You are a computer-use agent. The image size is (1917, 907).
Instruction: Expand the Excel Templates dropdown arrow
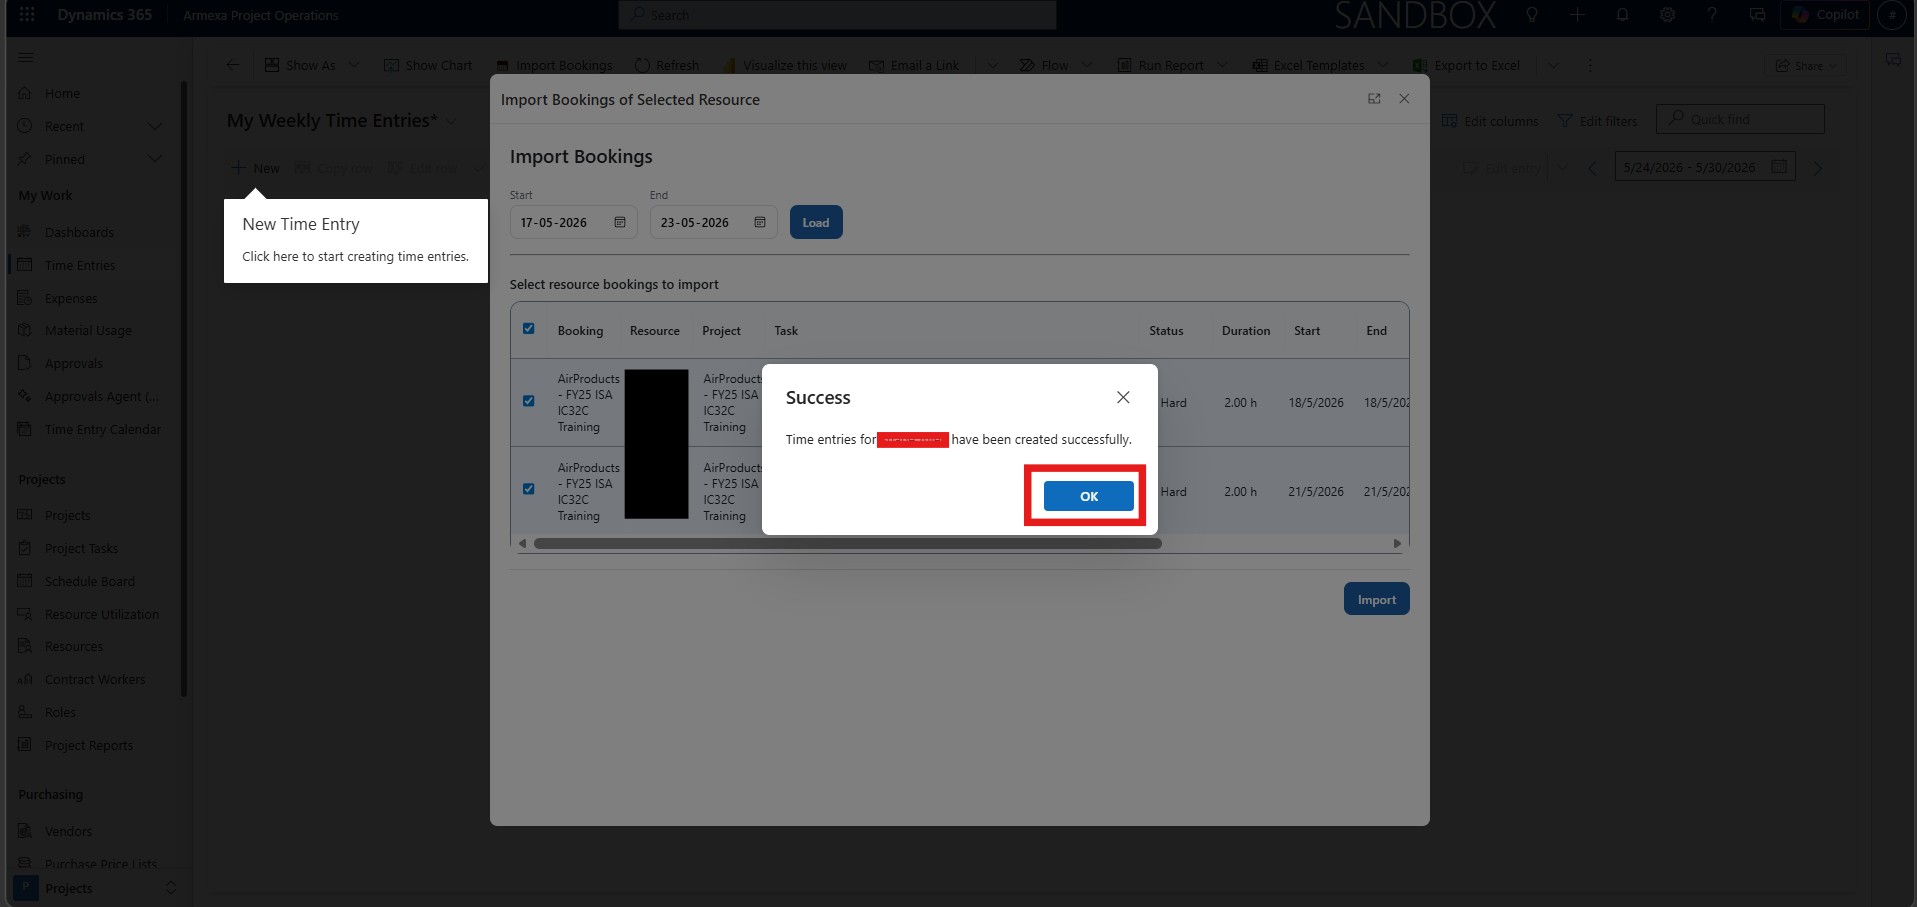point(1383,65)
